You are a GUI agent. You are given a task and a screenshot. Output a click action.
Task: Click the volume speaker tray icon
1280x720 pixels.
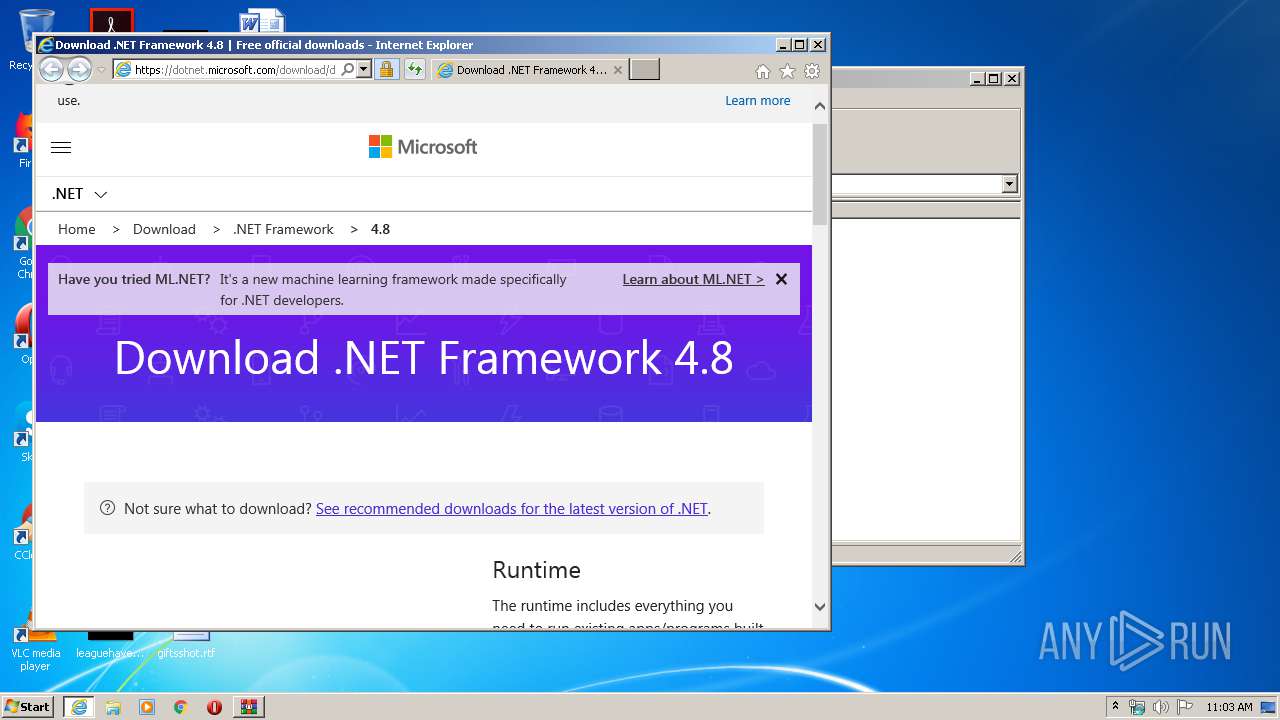click(x=1160, y=707)
